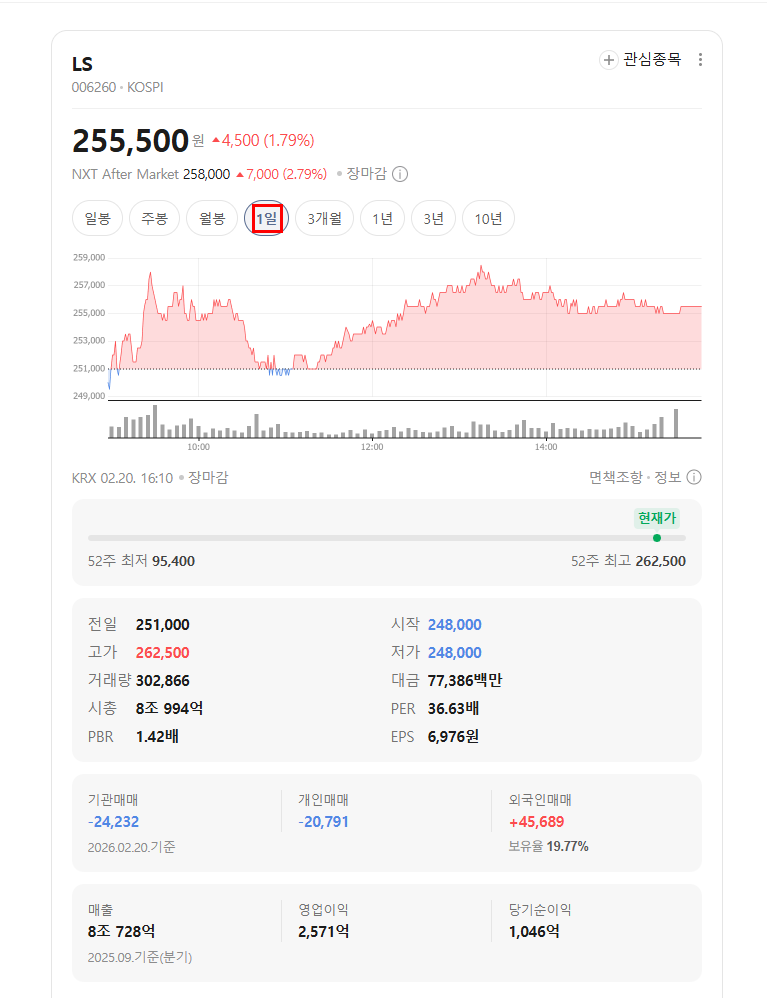Click the 기관매매 value -24,232

(113, 822)
